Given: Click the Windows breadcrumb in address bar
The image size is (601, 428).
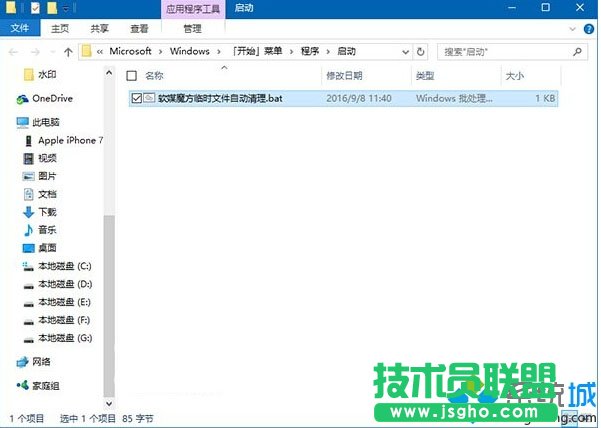Looking at the screenshot, I should (188, 51).
